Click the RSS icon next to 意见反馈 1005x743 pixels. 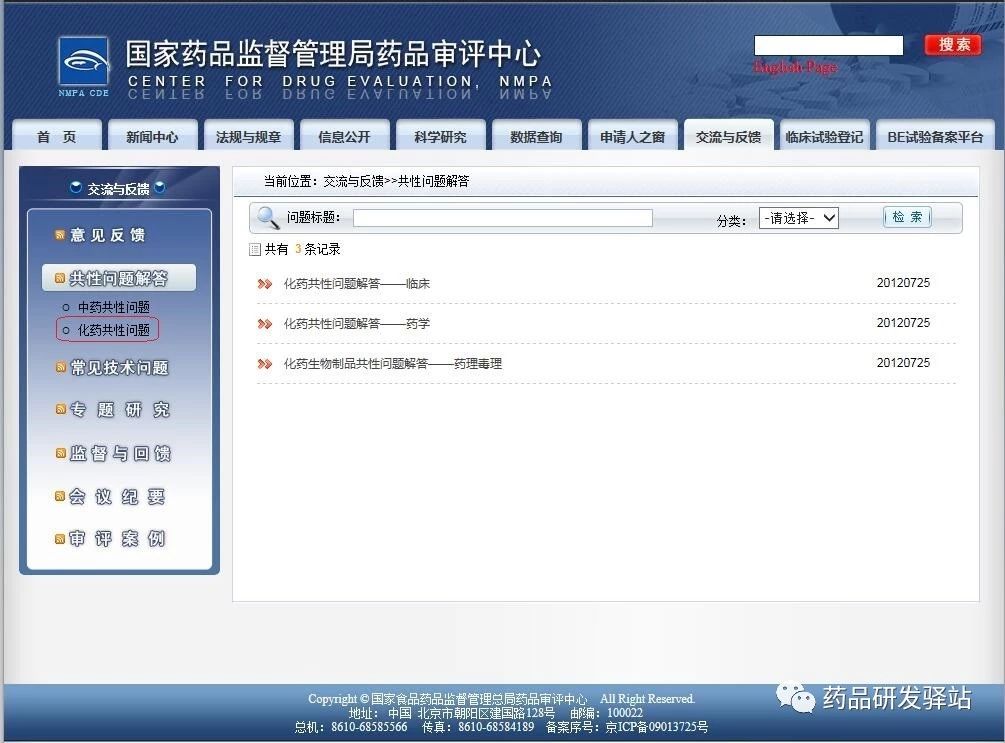[60, 235]
